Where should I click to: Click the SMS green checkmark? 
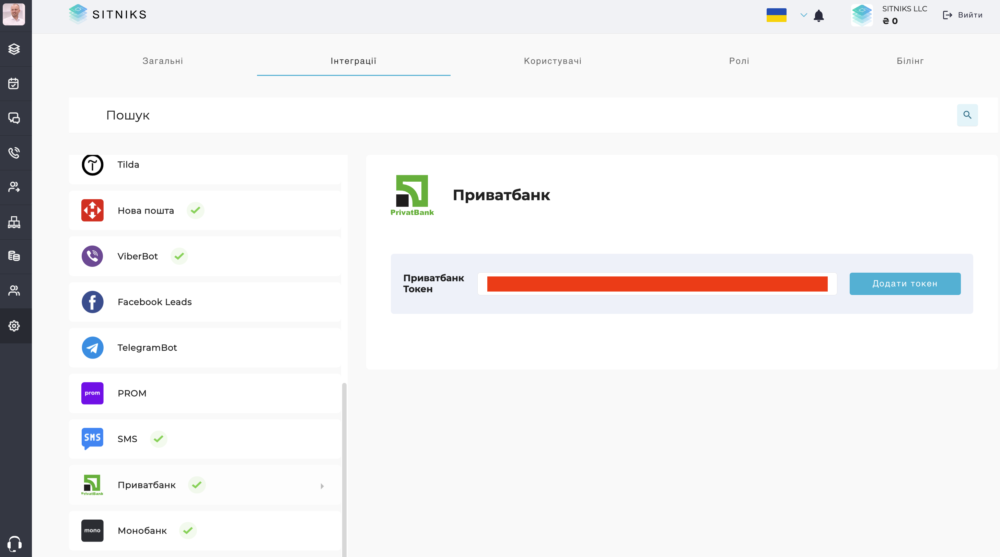click(x=158, y=438)
